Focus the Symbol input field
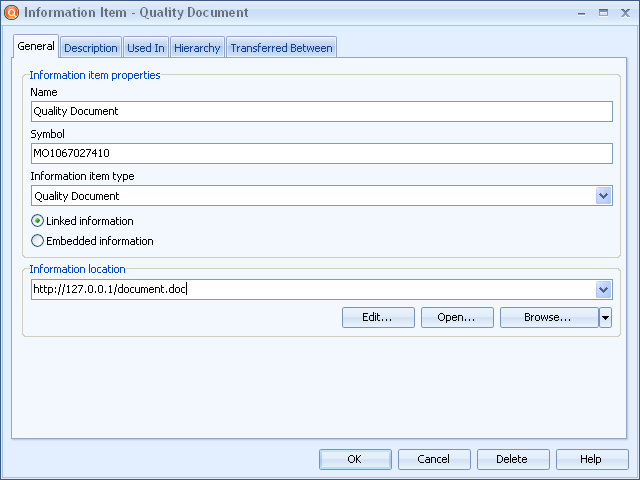 click(x=321, y=154)
